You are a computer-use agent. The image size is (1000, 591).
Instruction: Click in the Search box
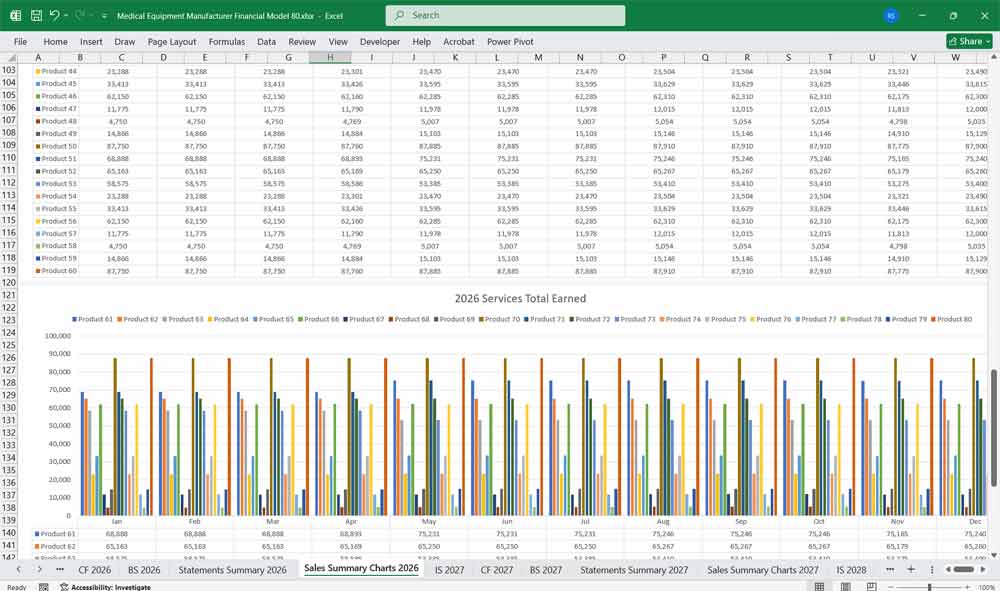tap(505, 15)
